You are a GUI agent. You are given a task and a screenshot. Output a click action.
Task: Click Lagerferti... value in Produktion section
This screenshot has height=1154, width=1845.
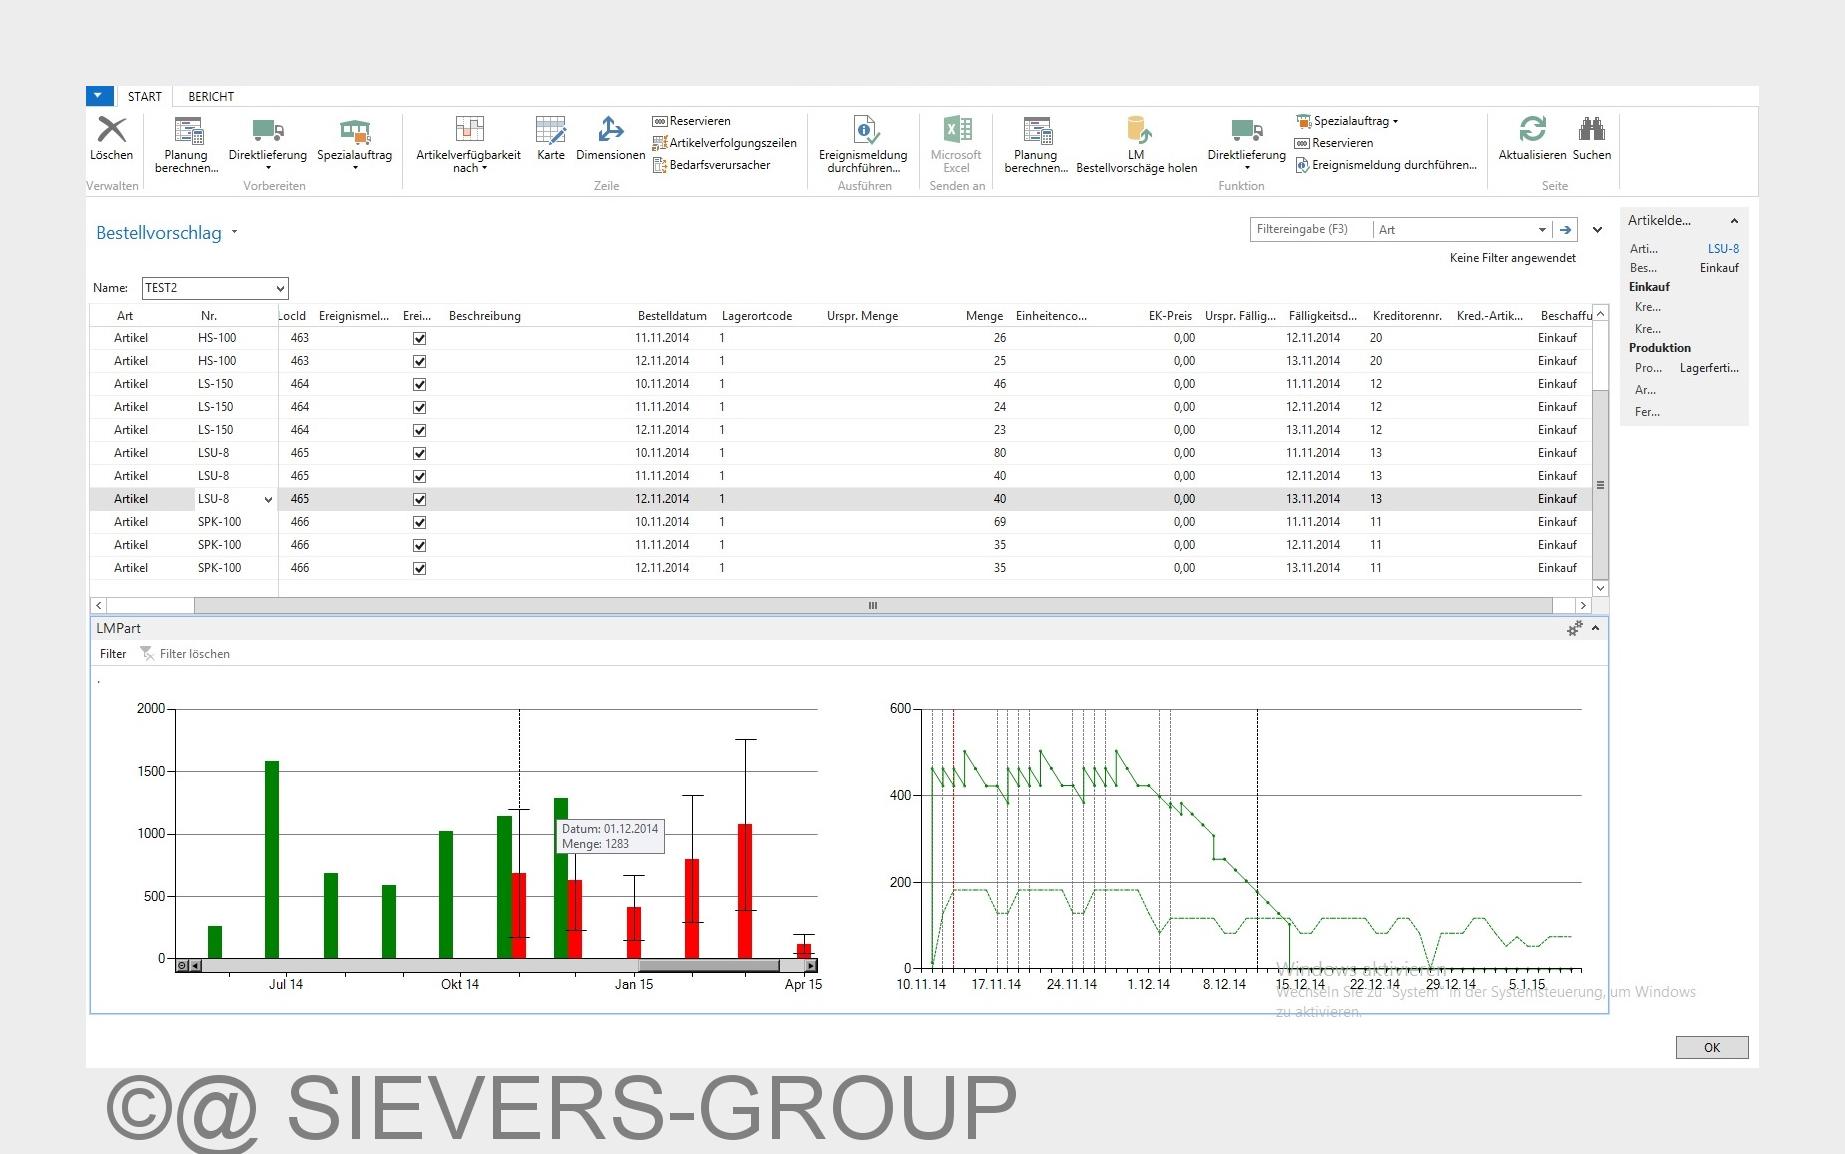coord(1709,368)
